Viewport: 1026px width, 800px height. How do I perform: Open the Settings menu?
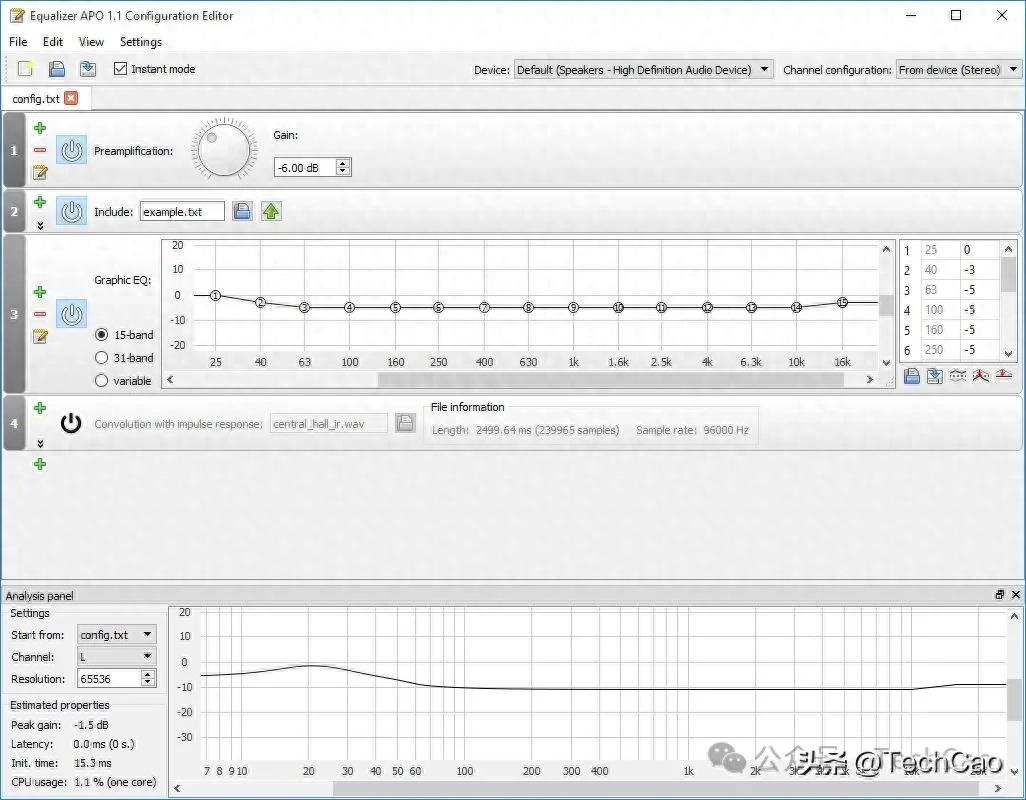click(x=141, y=42)
